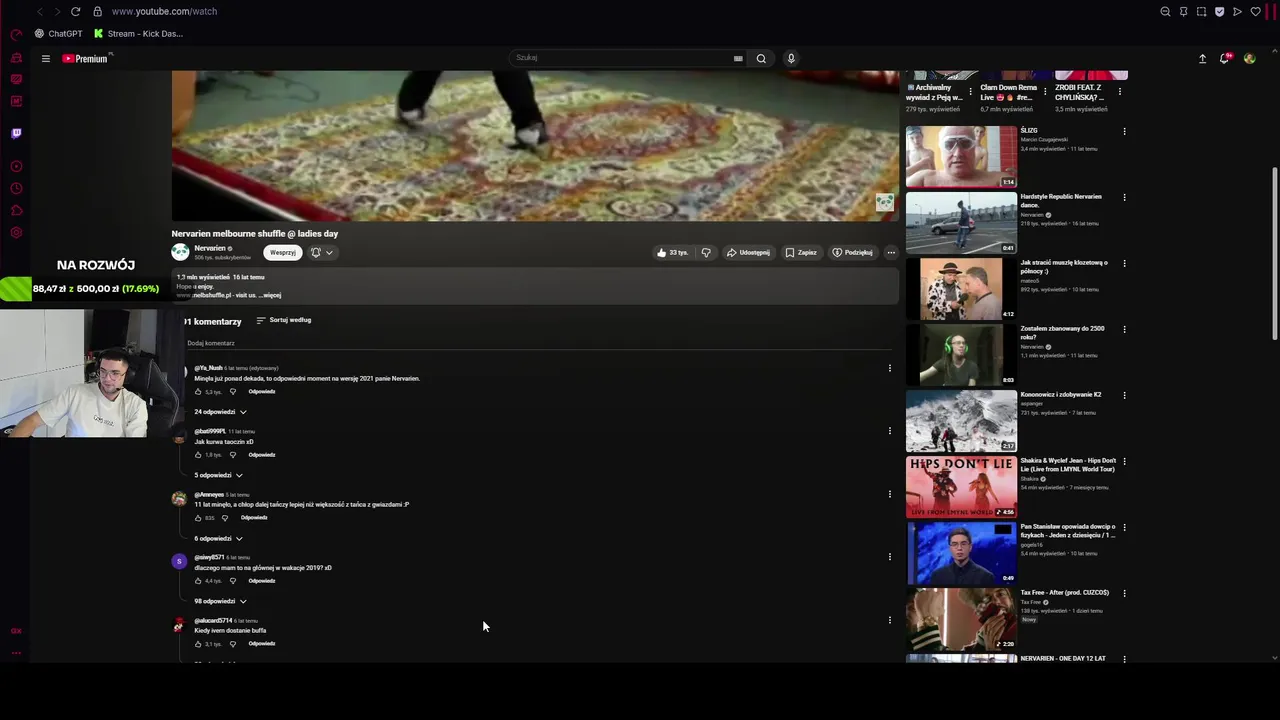This screenshot has width=1280, height=720.
Task: Open the Stream - Kick Dashboard bookmark
Action: tap(138, 33)
